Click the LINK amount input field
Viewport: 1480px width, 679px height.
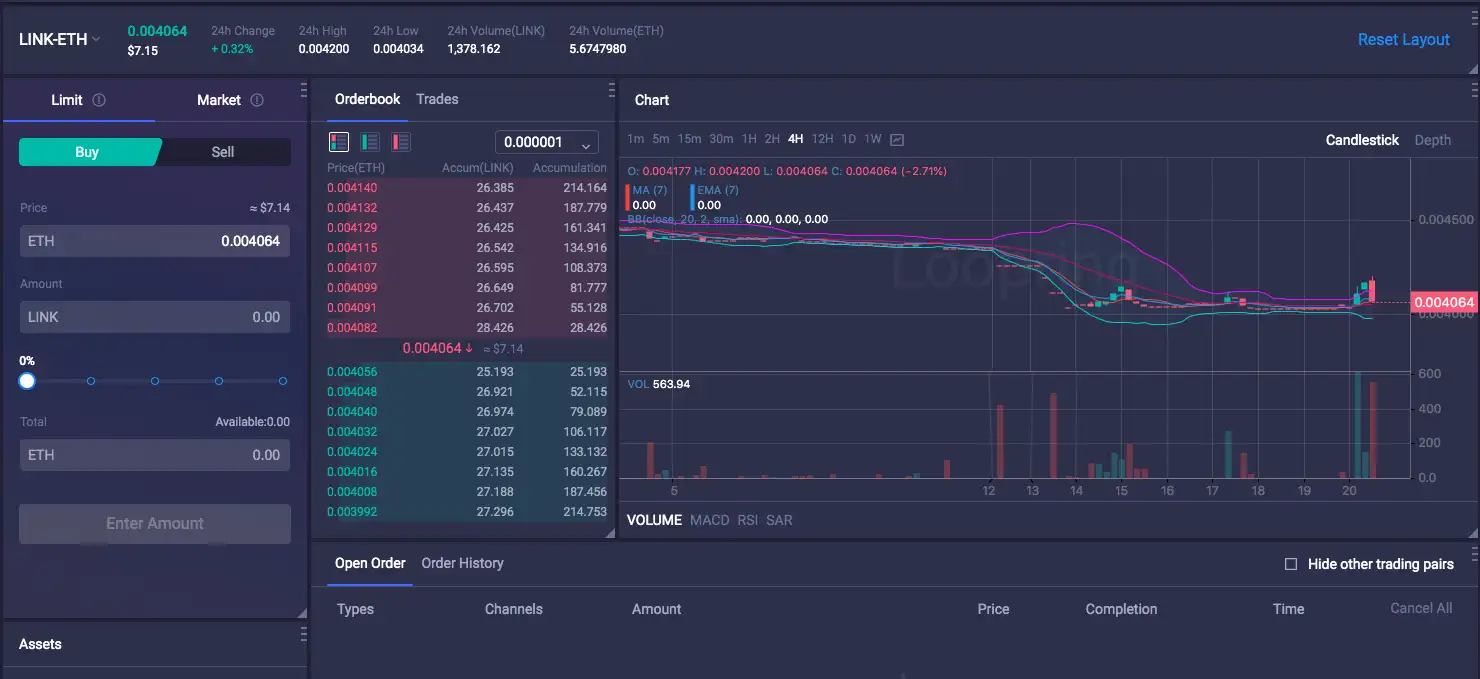[x=155, y=317]
